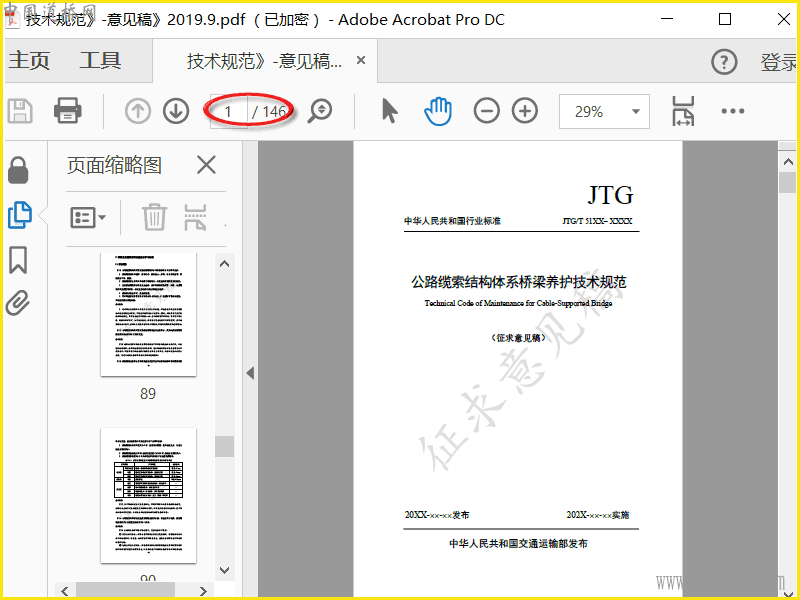Image resolution: width=800 pixels, height=600 pixels.
Task: Click the English subtitle Technical Code of Maintenance
Action: 518,303
